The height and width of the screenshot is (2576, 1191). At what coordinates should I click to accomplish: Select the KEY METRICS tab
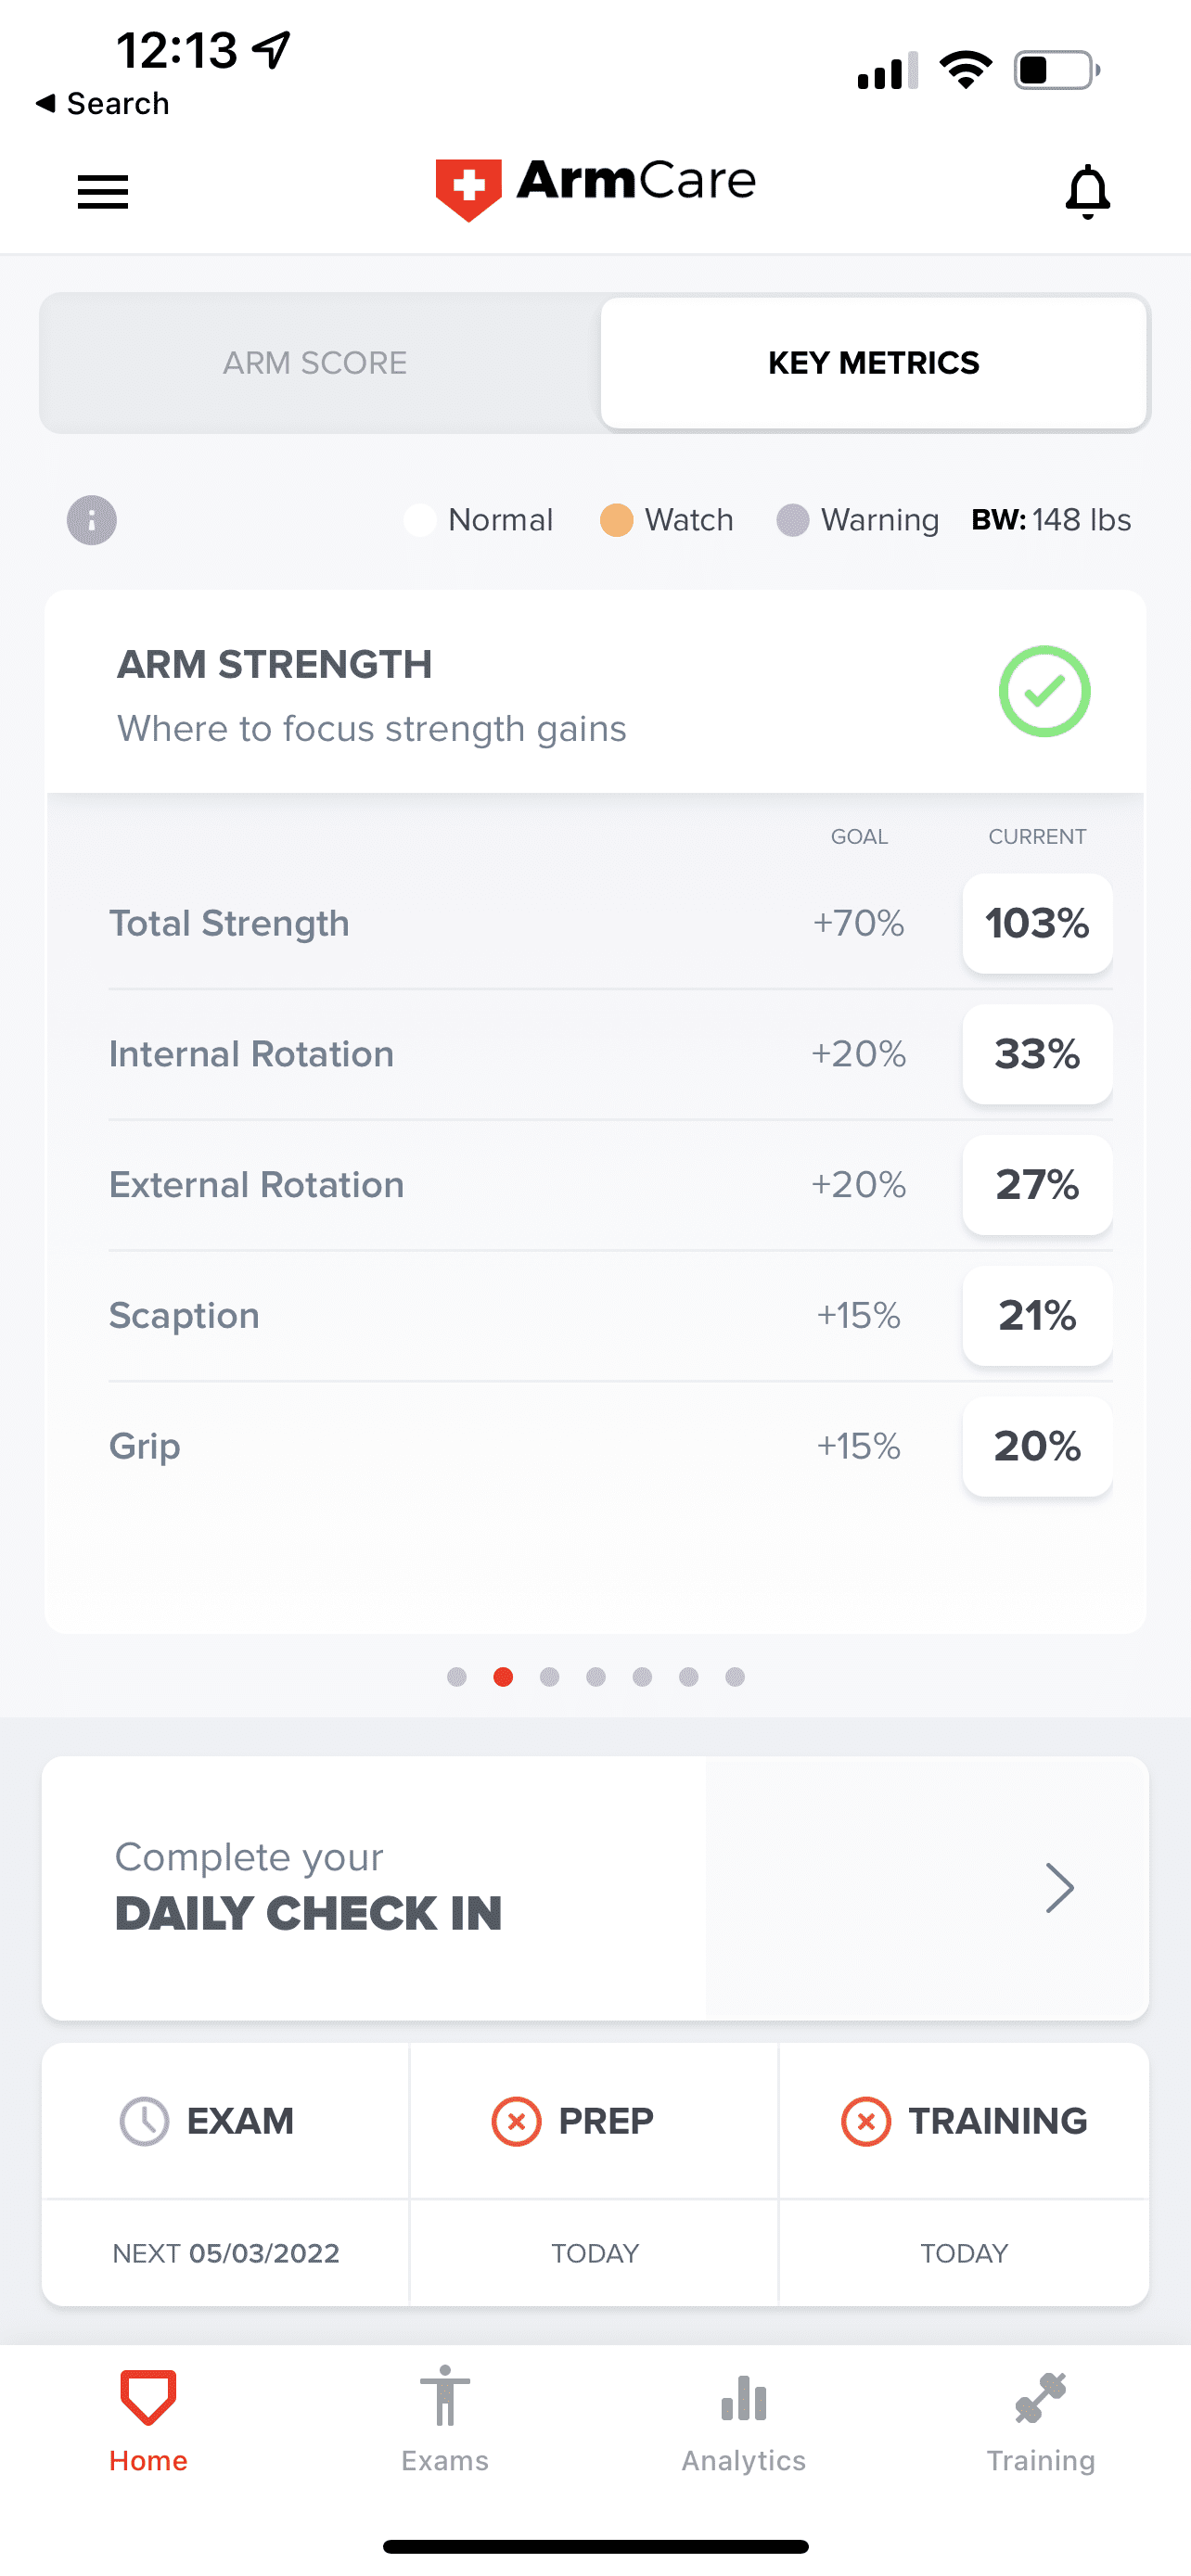point(873,363)
